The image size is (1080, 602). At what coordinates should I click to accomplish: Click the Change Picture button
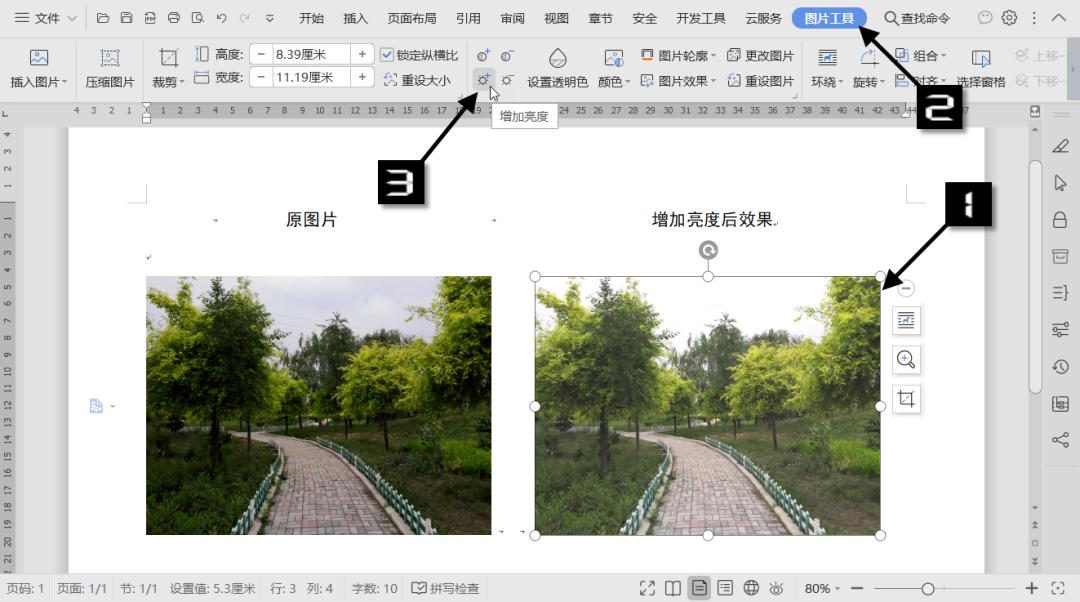(764, 55)
